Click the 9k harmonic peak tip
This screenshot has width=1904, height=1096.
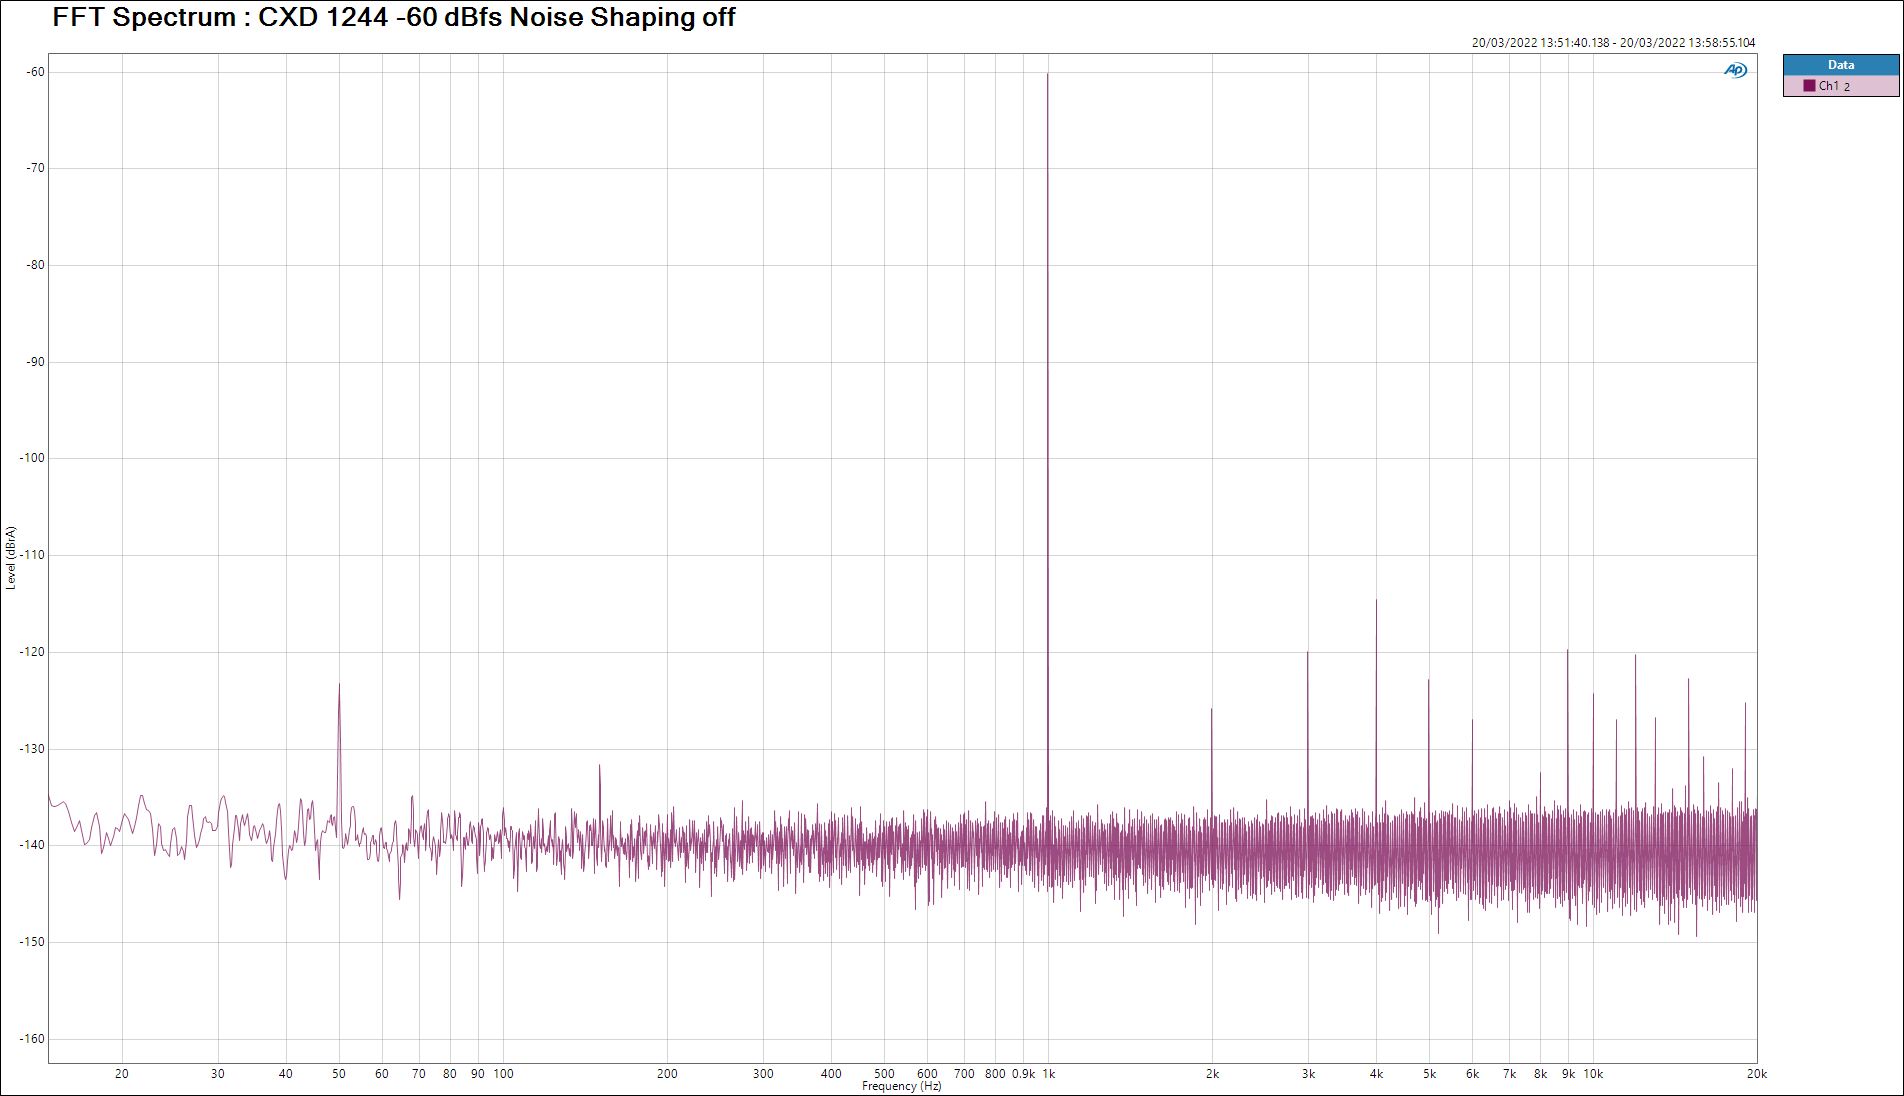click(1567, 652)
